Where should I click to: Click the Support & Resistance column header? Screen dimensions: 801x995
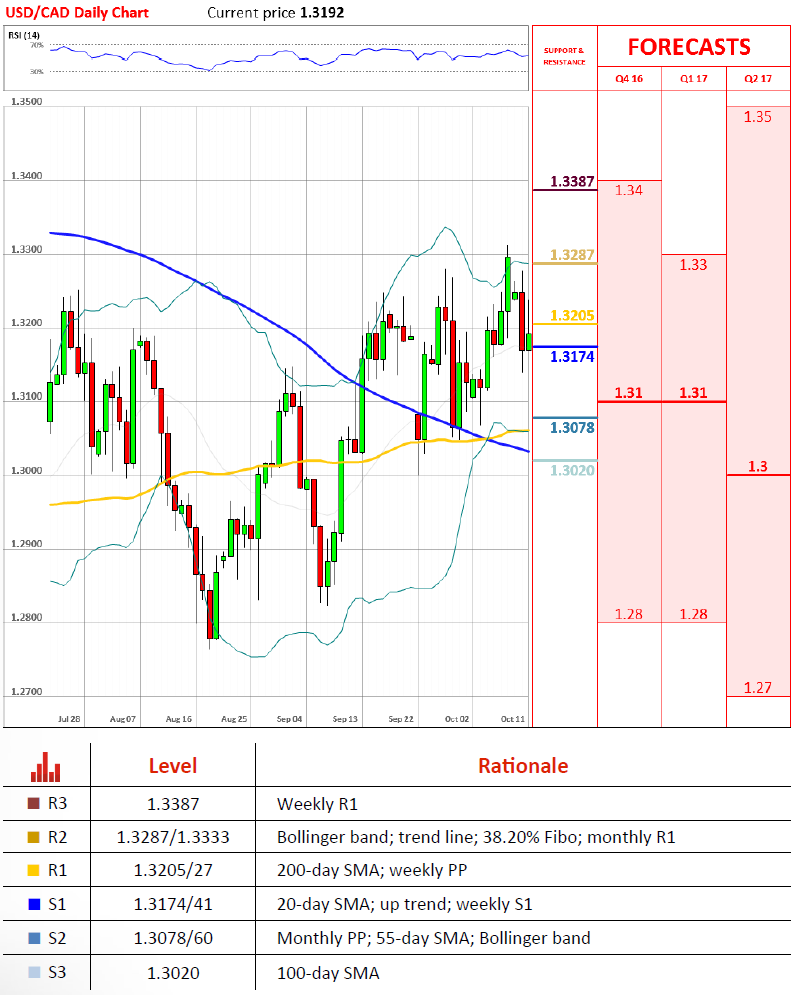coord(563,56)
